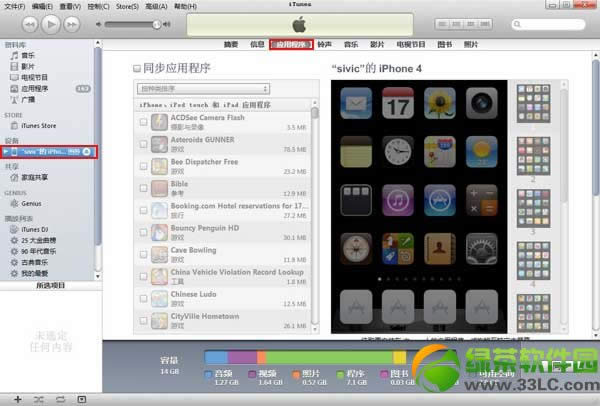The width and height of the screenshot is (600, 406).
Task: Open the 帮助(H) menu
Action: pyautogui.click(x=185, y=7)
